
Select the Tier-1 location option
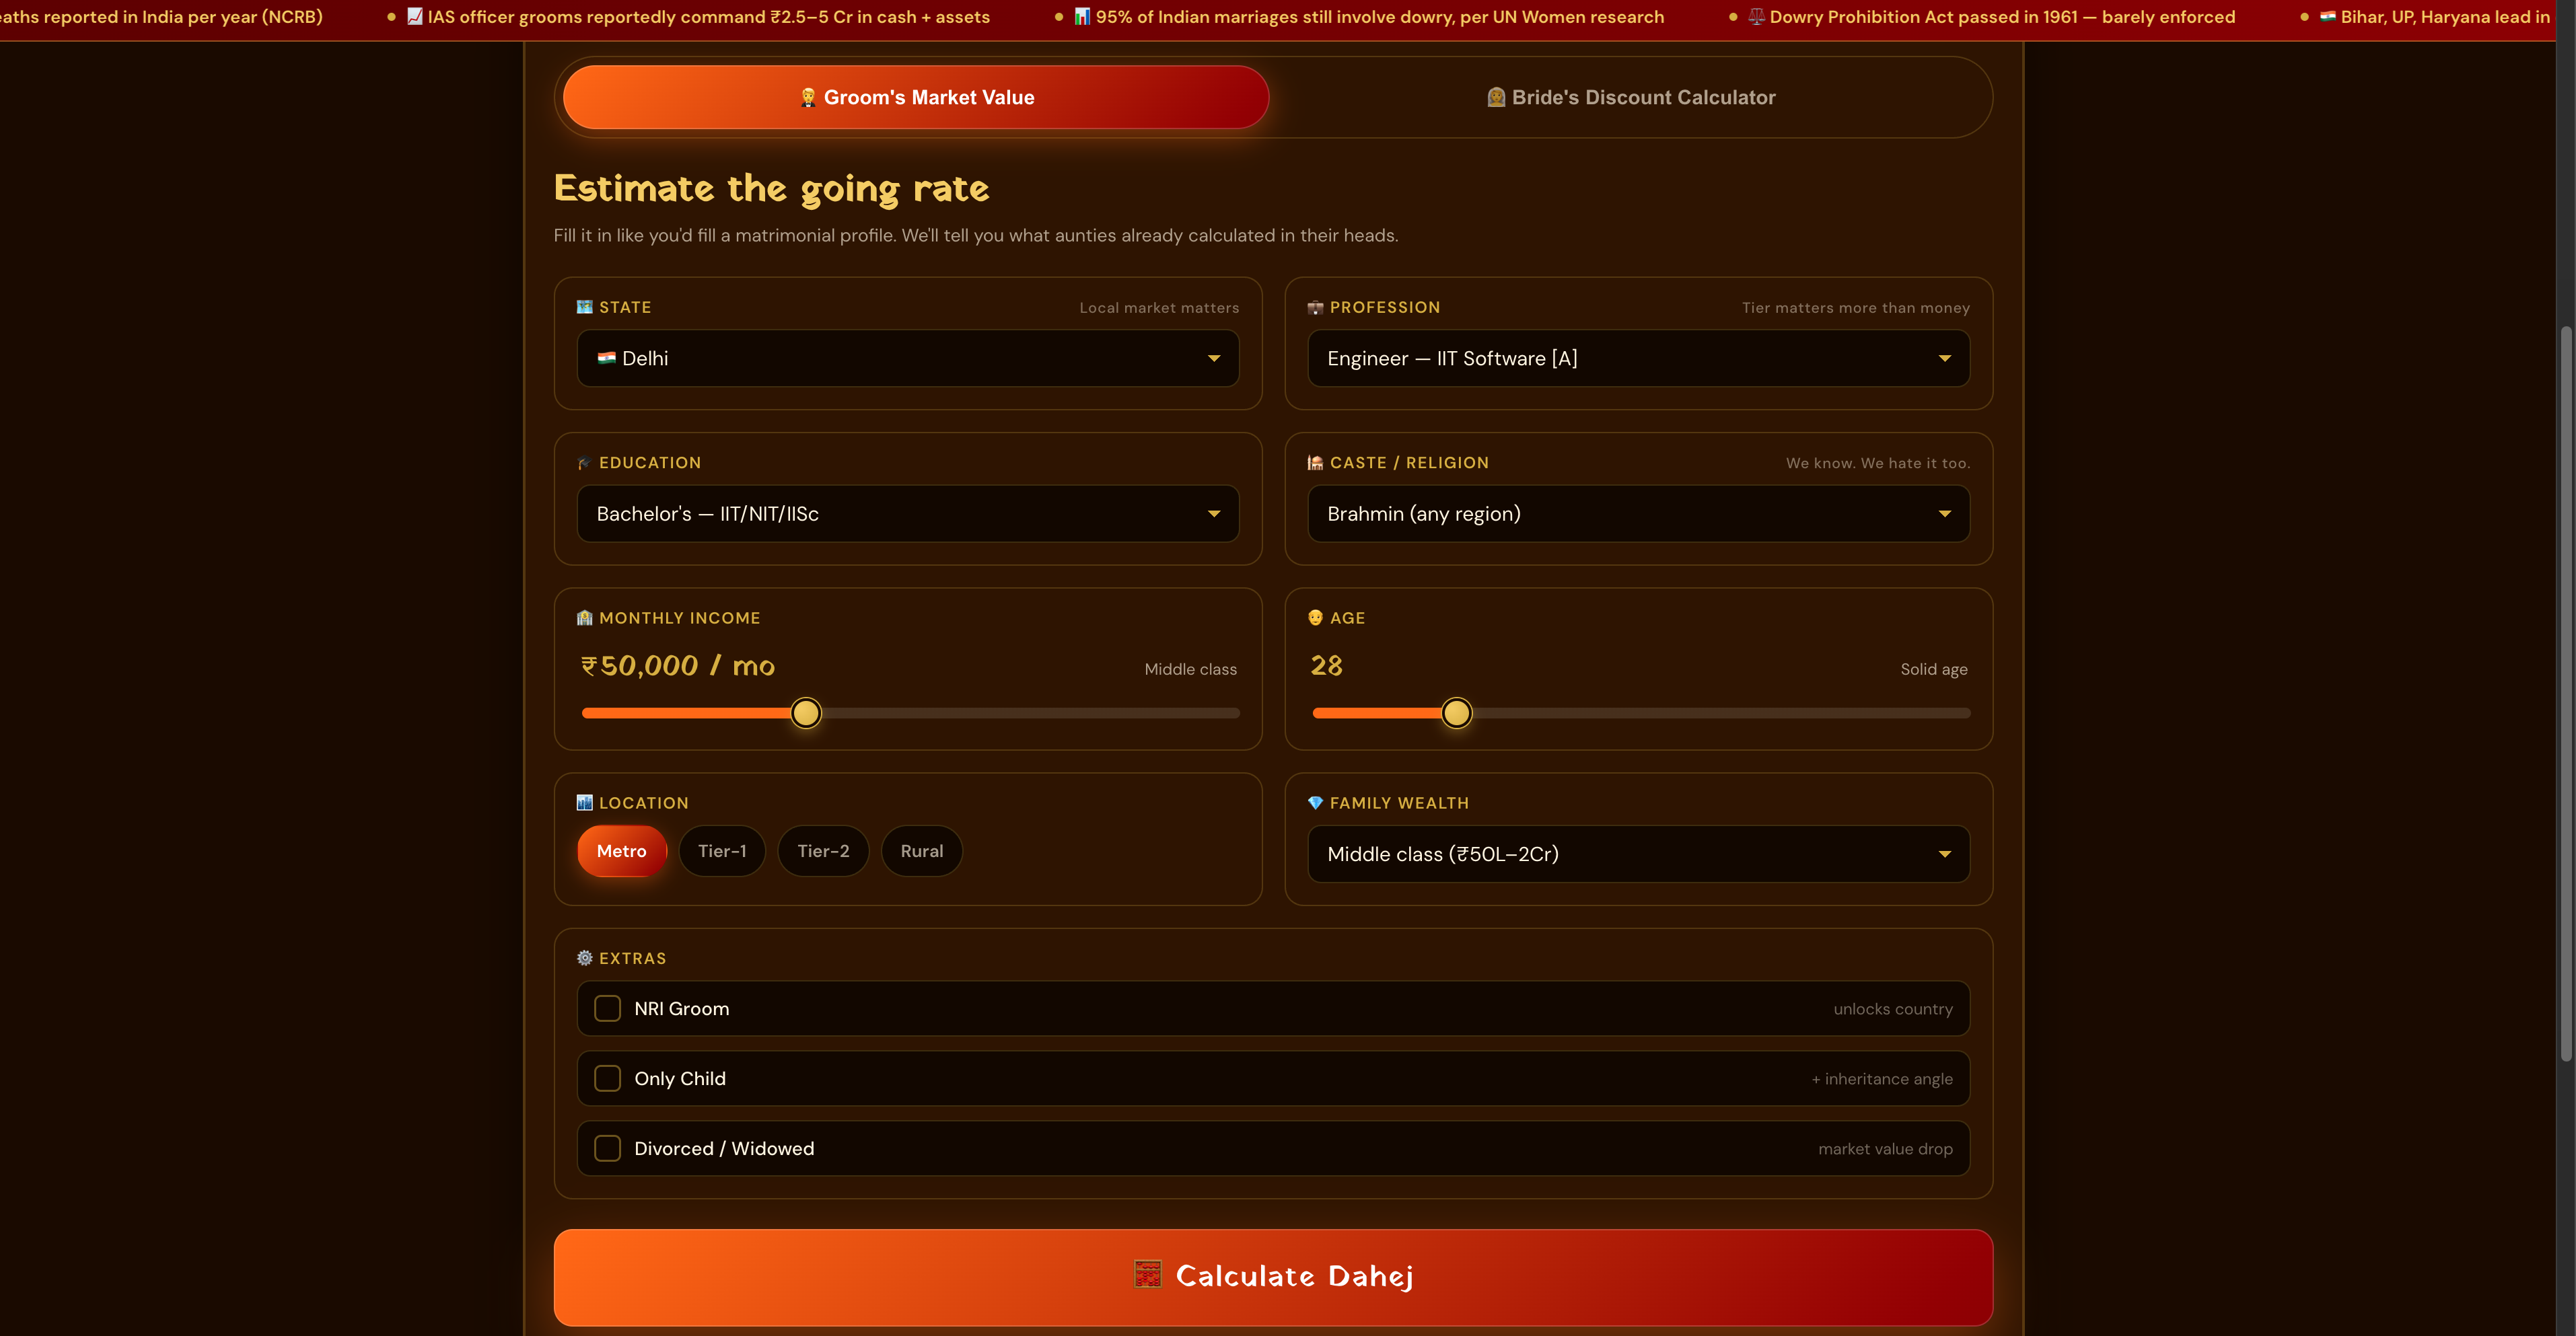coord(721,851)
